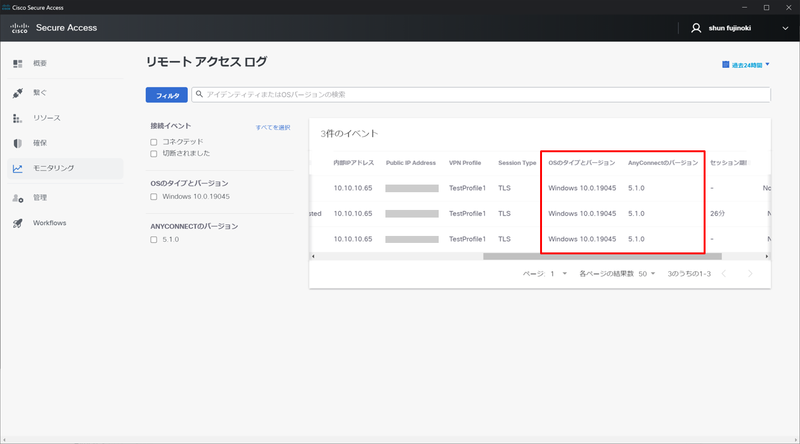Click the Resources icon in sidebar
This screenshot has height=444, width=800.
click(17, 118)
